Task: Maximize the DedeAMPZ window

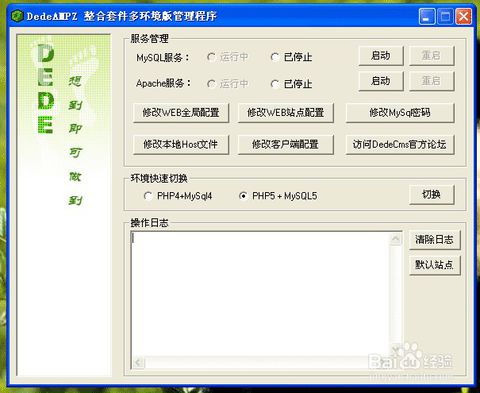Action: [445, 16]
